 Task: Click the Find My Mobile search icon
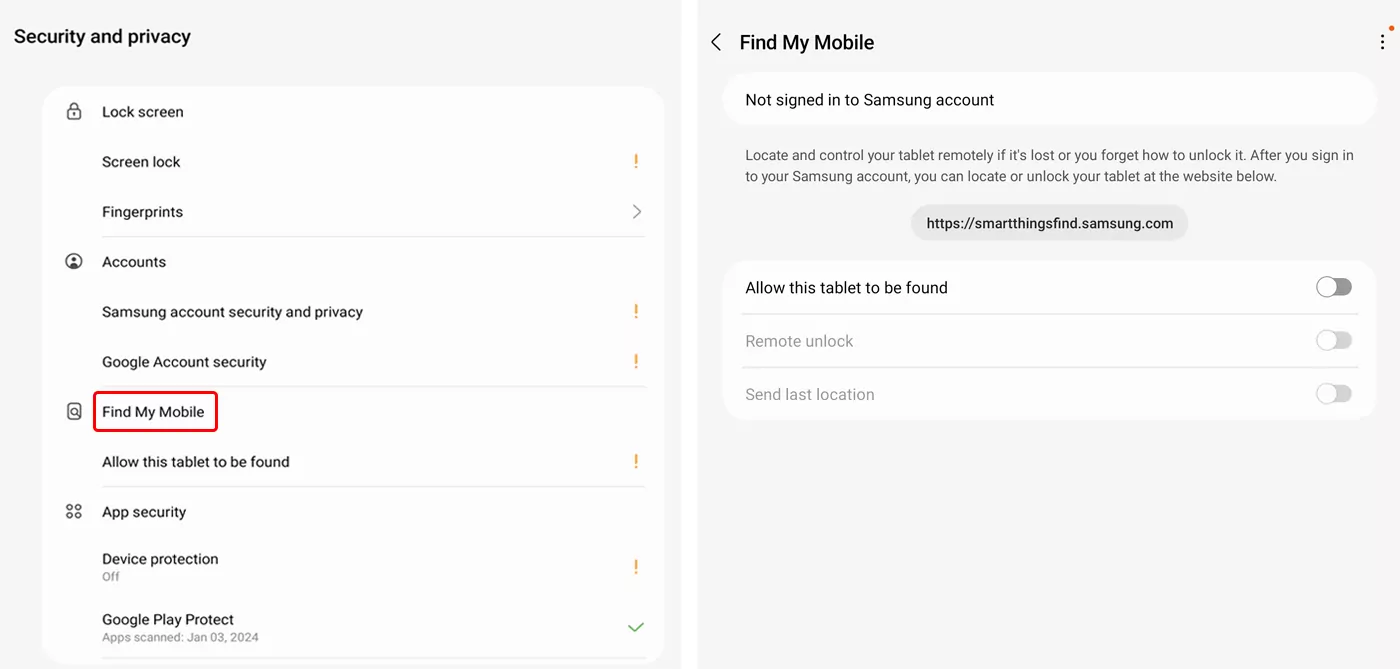[74, 411]
